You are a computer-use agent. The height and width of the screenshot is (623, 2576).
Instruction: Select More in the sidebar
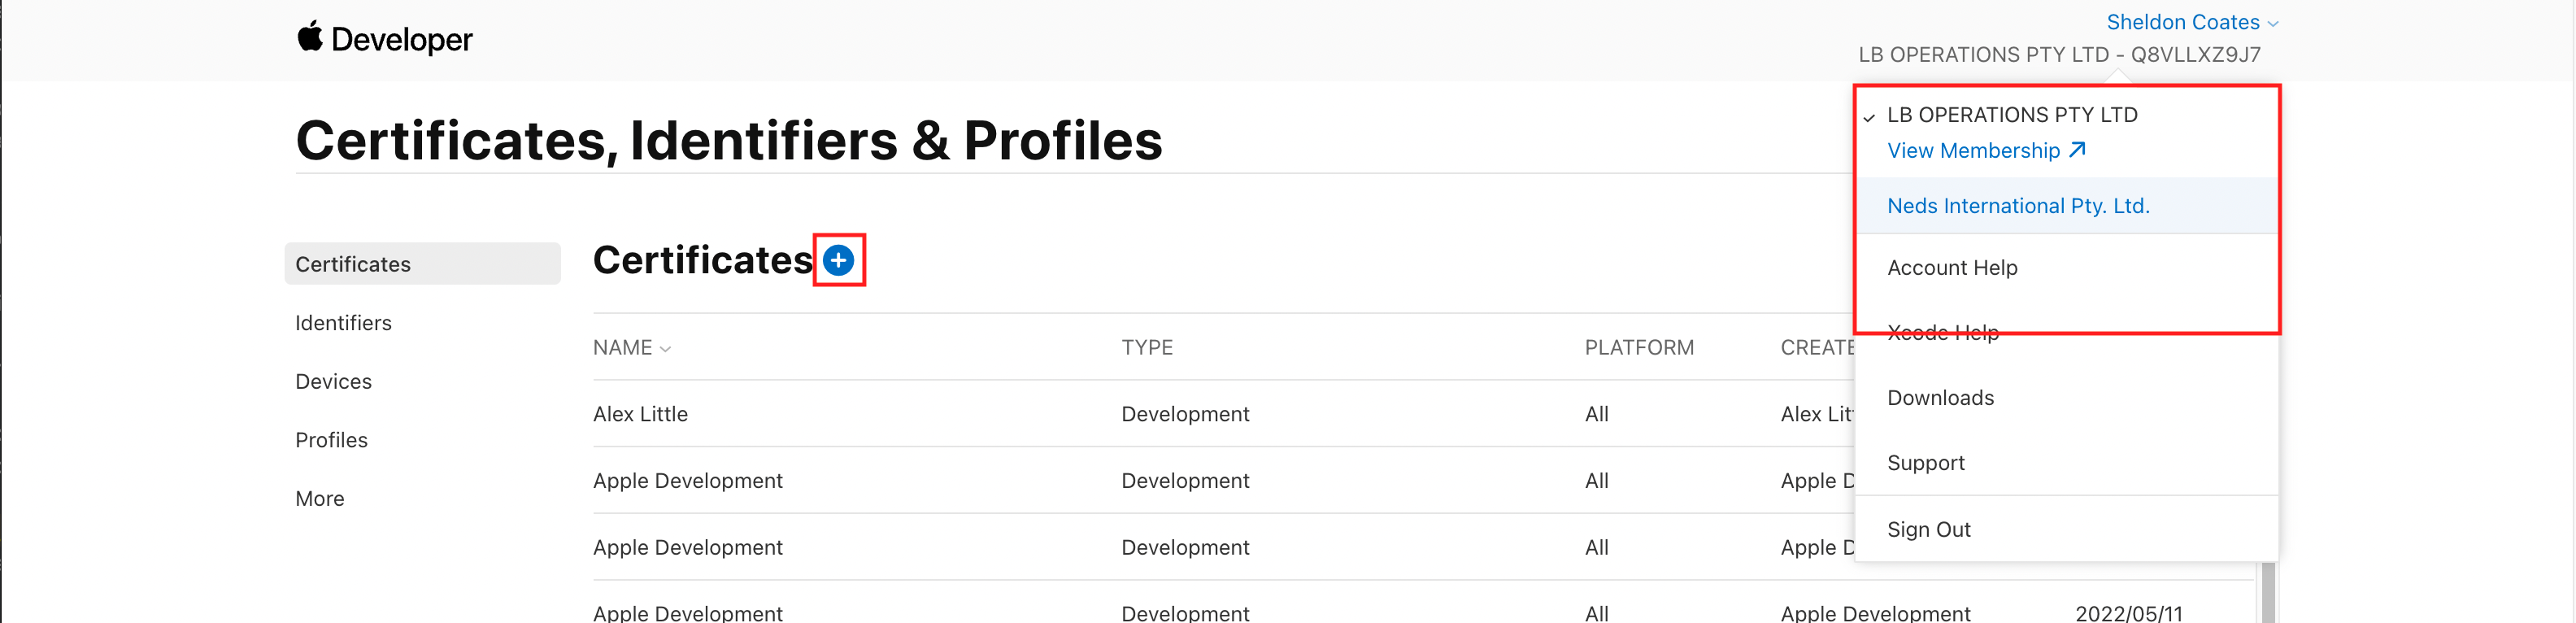319,499
